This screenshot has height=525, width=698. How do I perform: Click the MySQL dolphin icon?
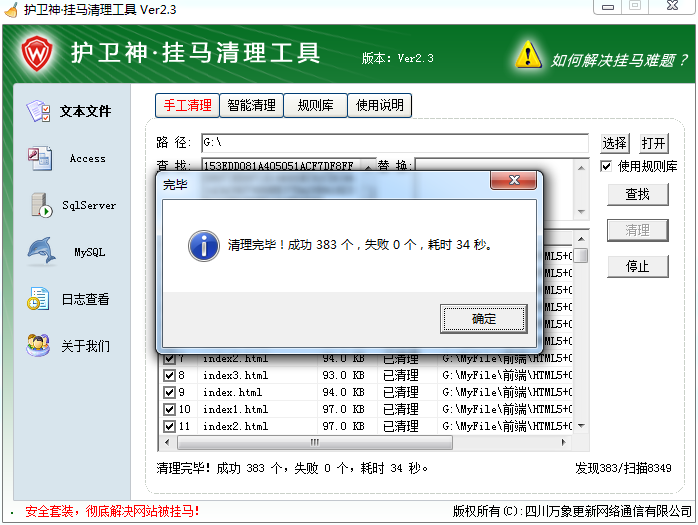pos(41,252)
